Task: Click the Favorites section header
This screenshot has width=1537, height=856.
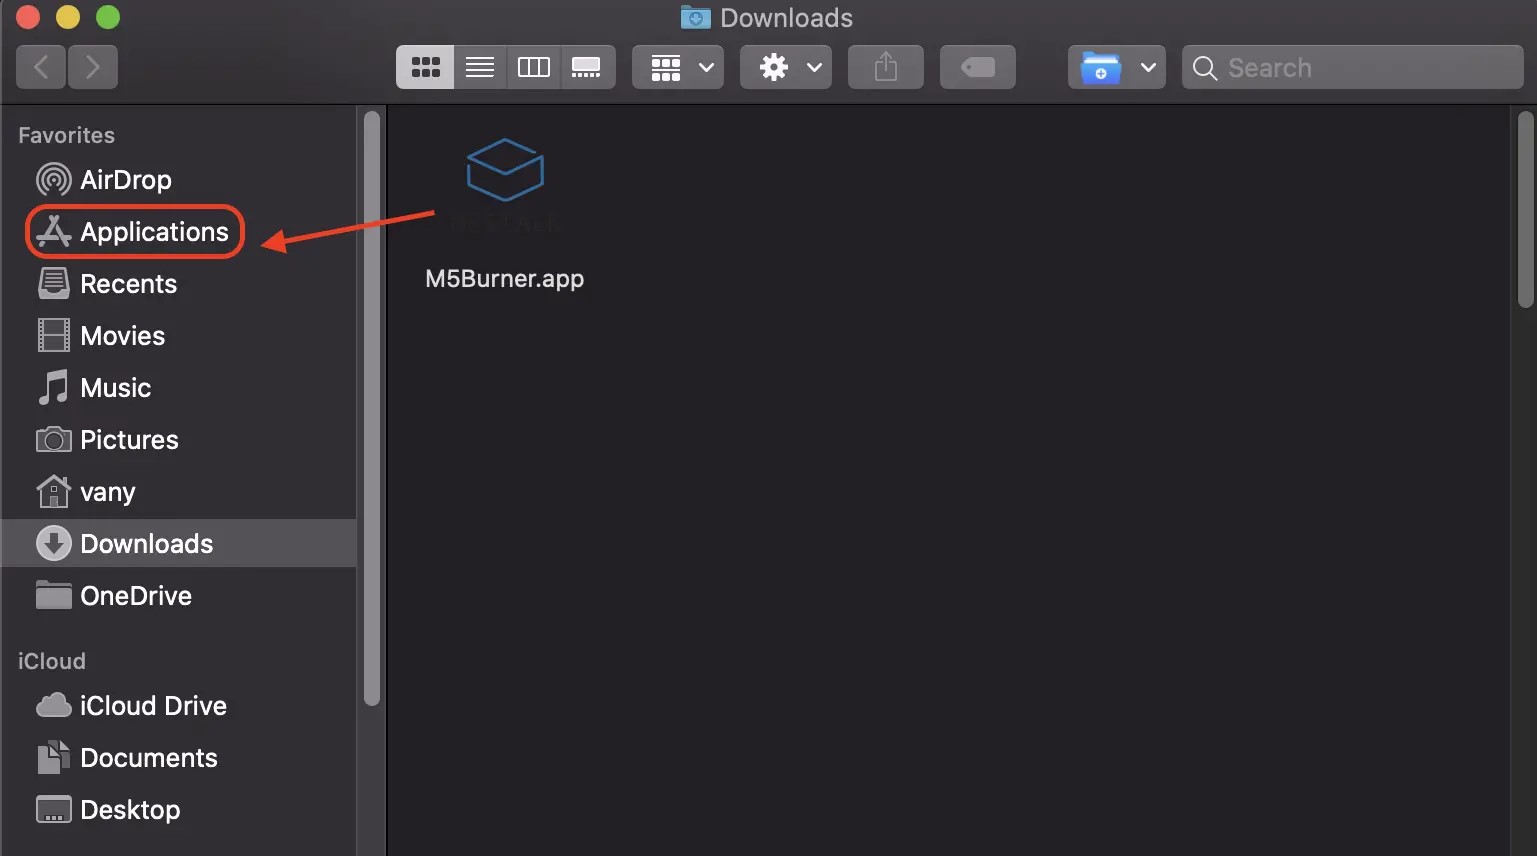Action: [67, 135]
